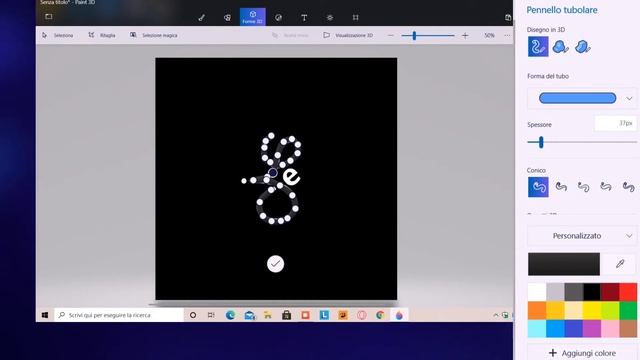Open the more options ellipsis menu
640x360 pixels.
(x=507, y=36)
